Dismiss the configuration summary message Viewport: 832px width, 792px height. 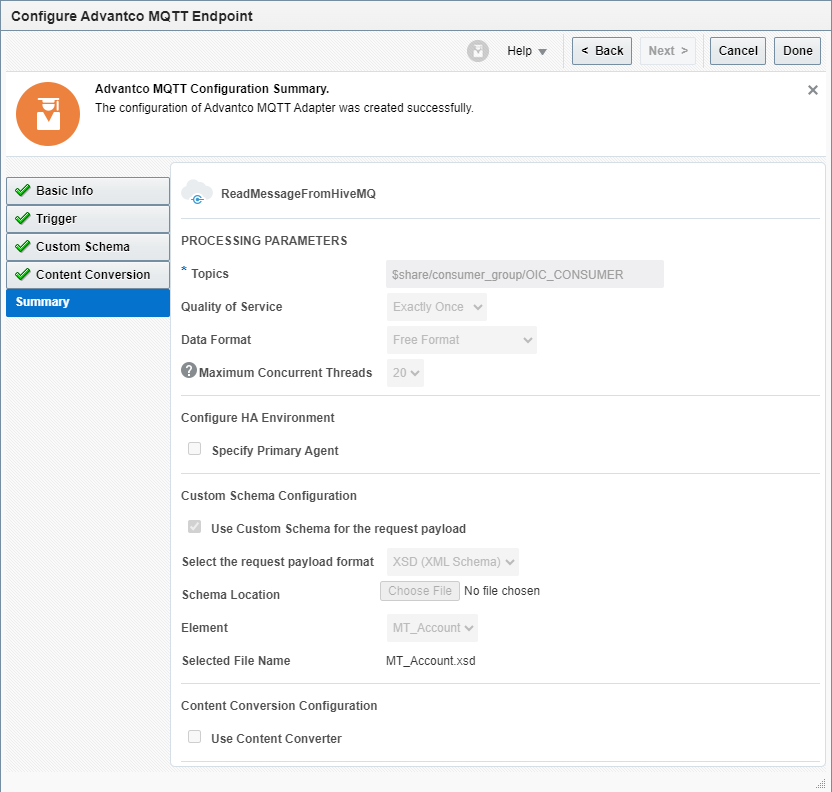[813, 90]
